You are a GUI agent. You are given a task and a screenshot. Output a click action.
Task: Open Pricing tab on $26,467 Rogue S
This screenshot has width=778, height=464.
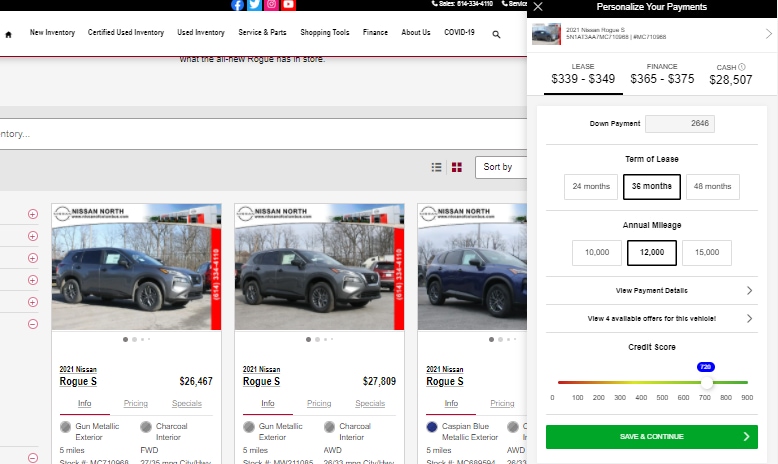coord(135,403)
